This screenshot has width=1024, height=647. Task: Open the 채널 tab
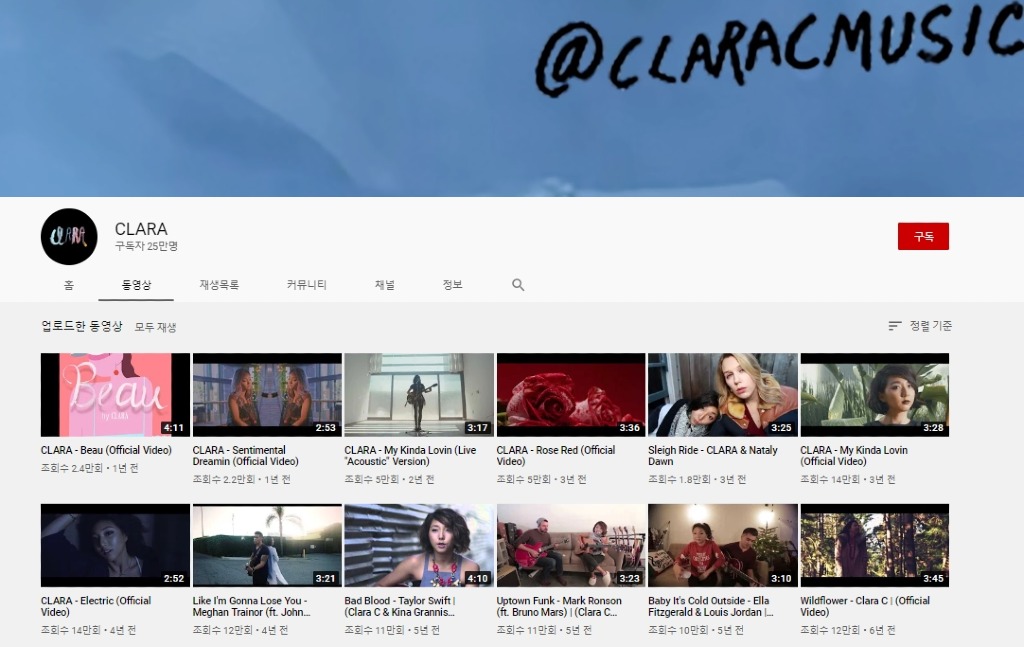(x=385, y=285)
